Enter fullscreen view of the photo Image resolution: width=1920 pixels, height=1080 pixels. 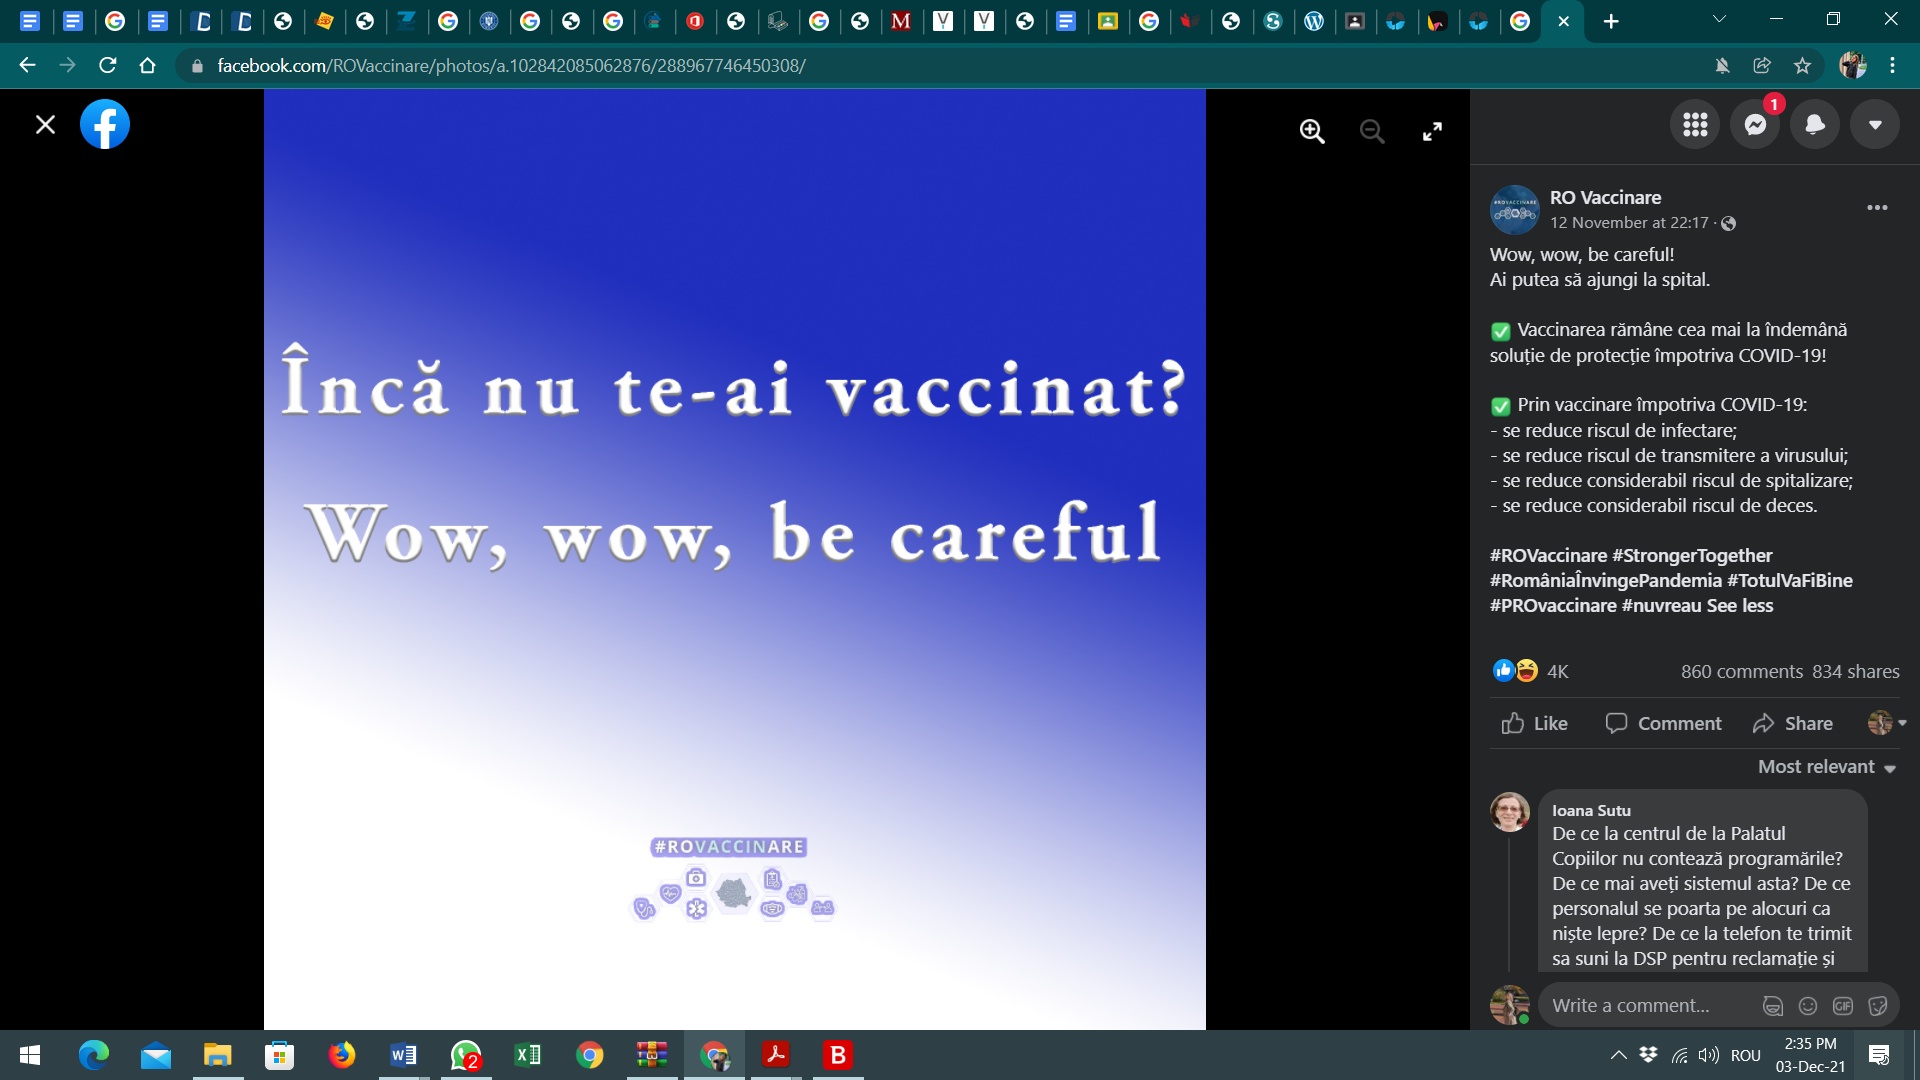1432,131
